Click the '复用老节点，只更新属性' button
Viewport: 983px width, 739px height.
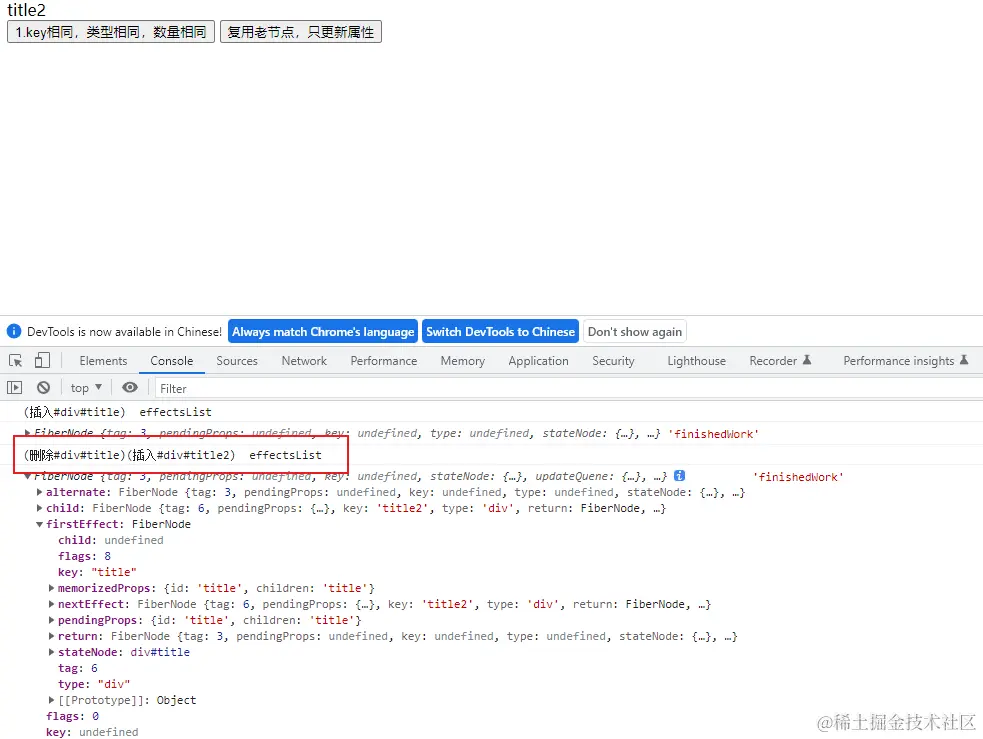click(x=301, y=32)
